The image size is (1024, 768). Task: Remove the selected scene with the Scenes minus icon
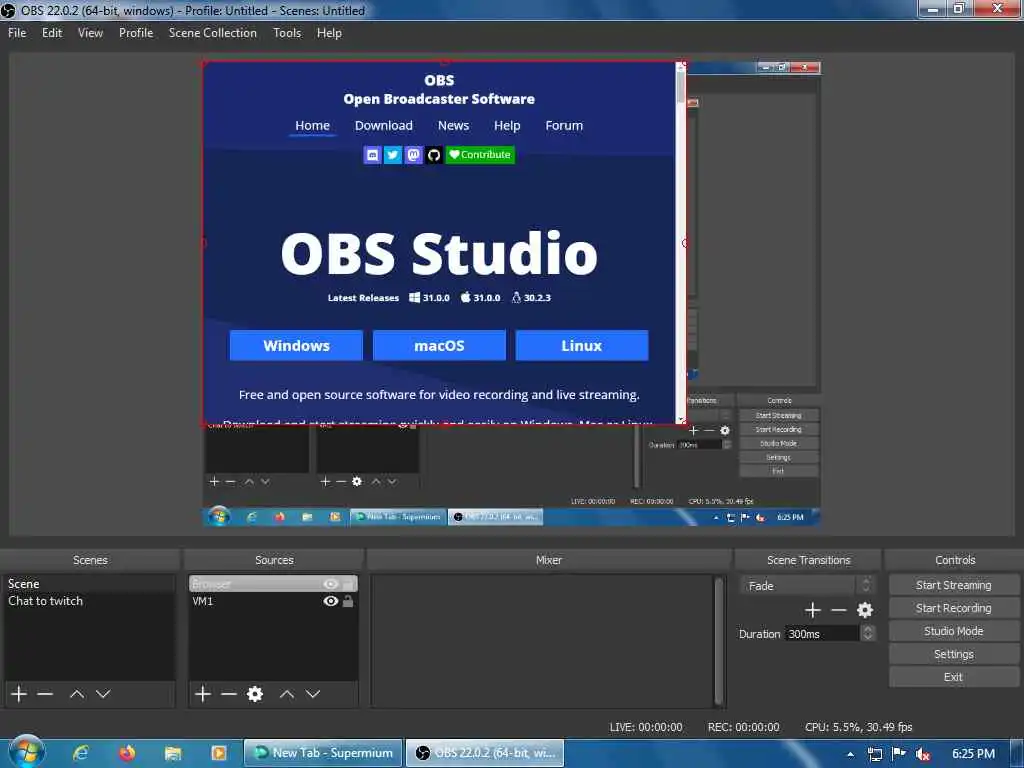pyautogui.click(x=45, y=694)
